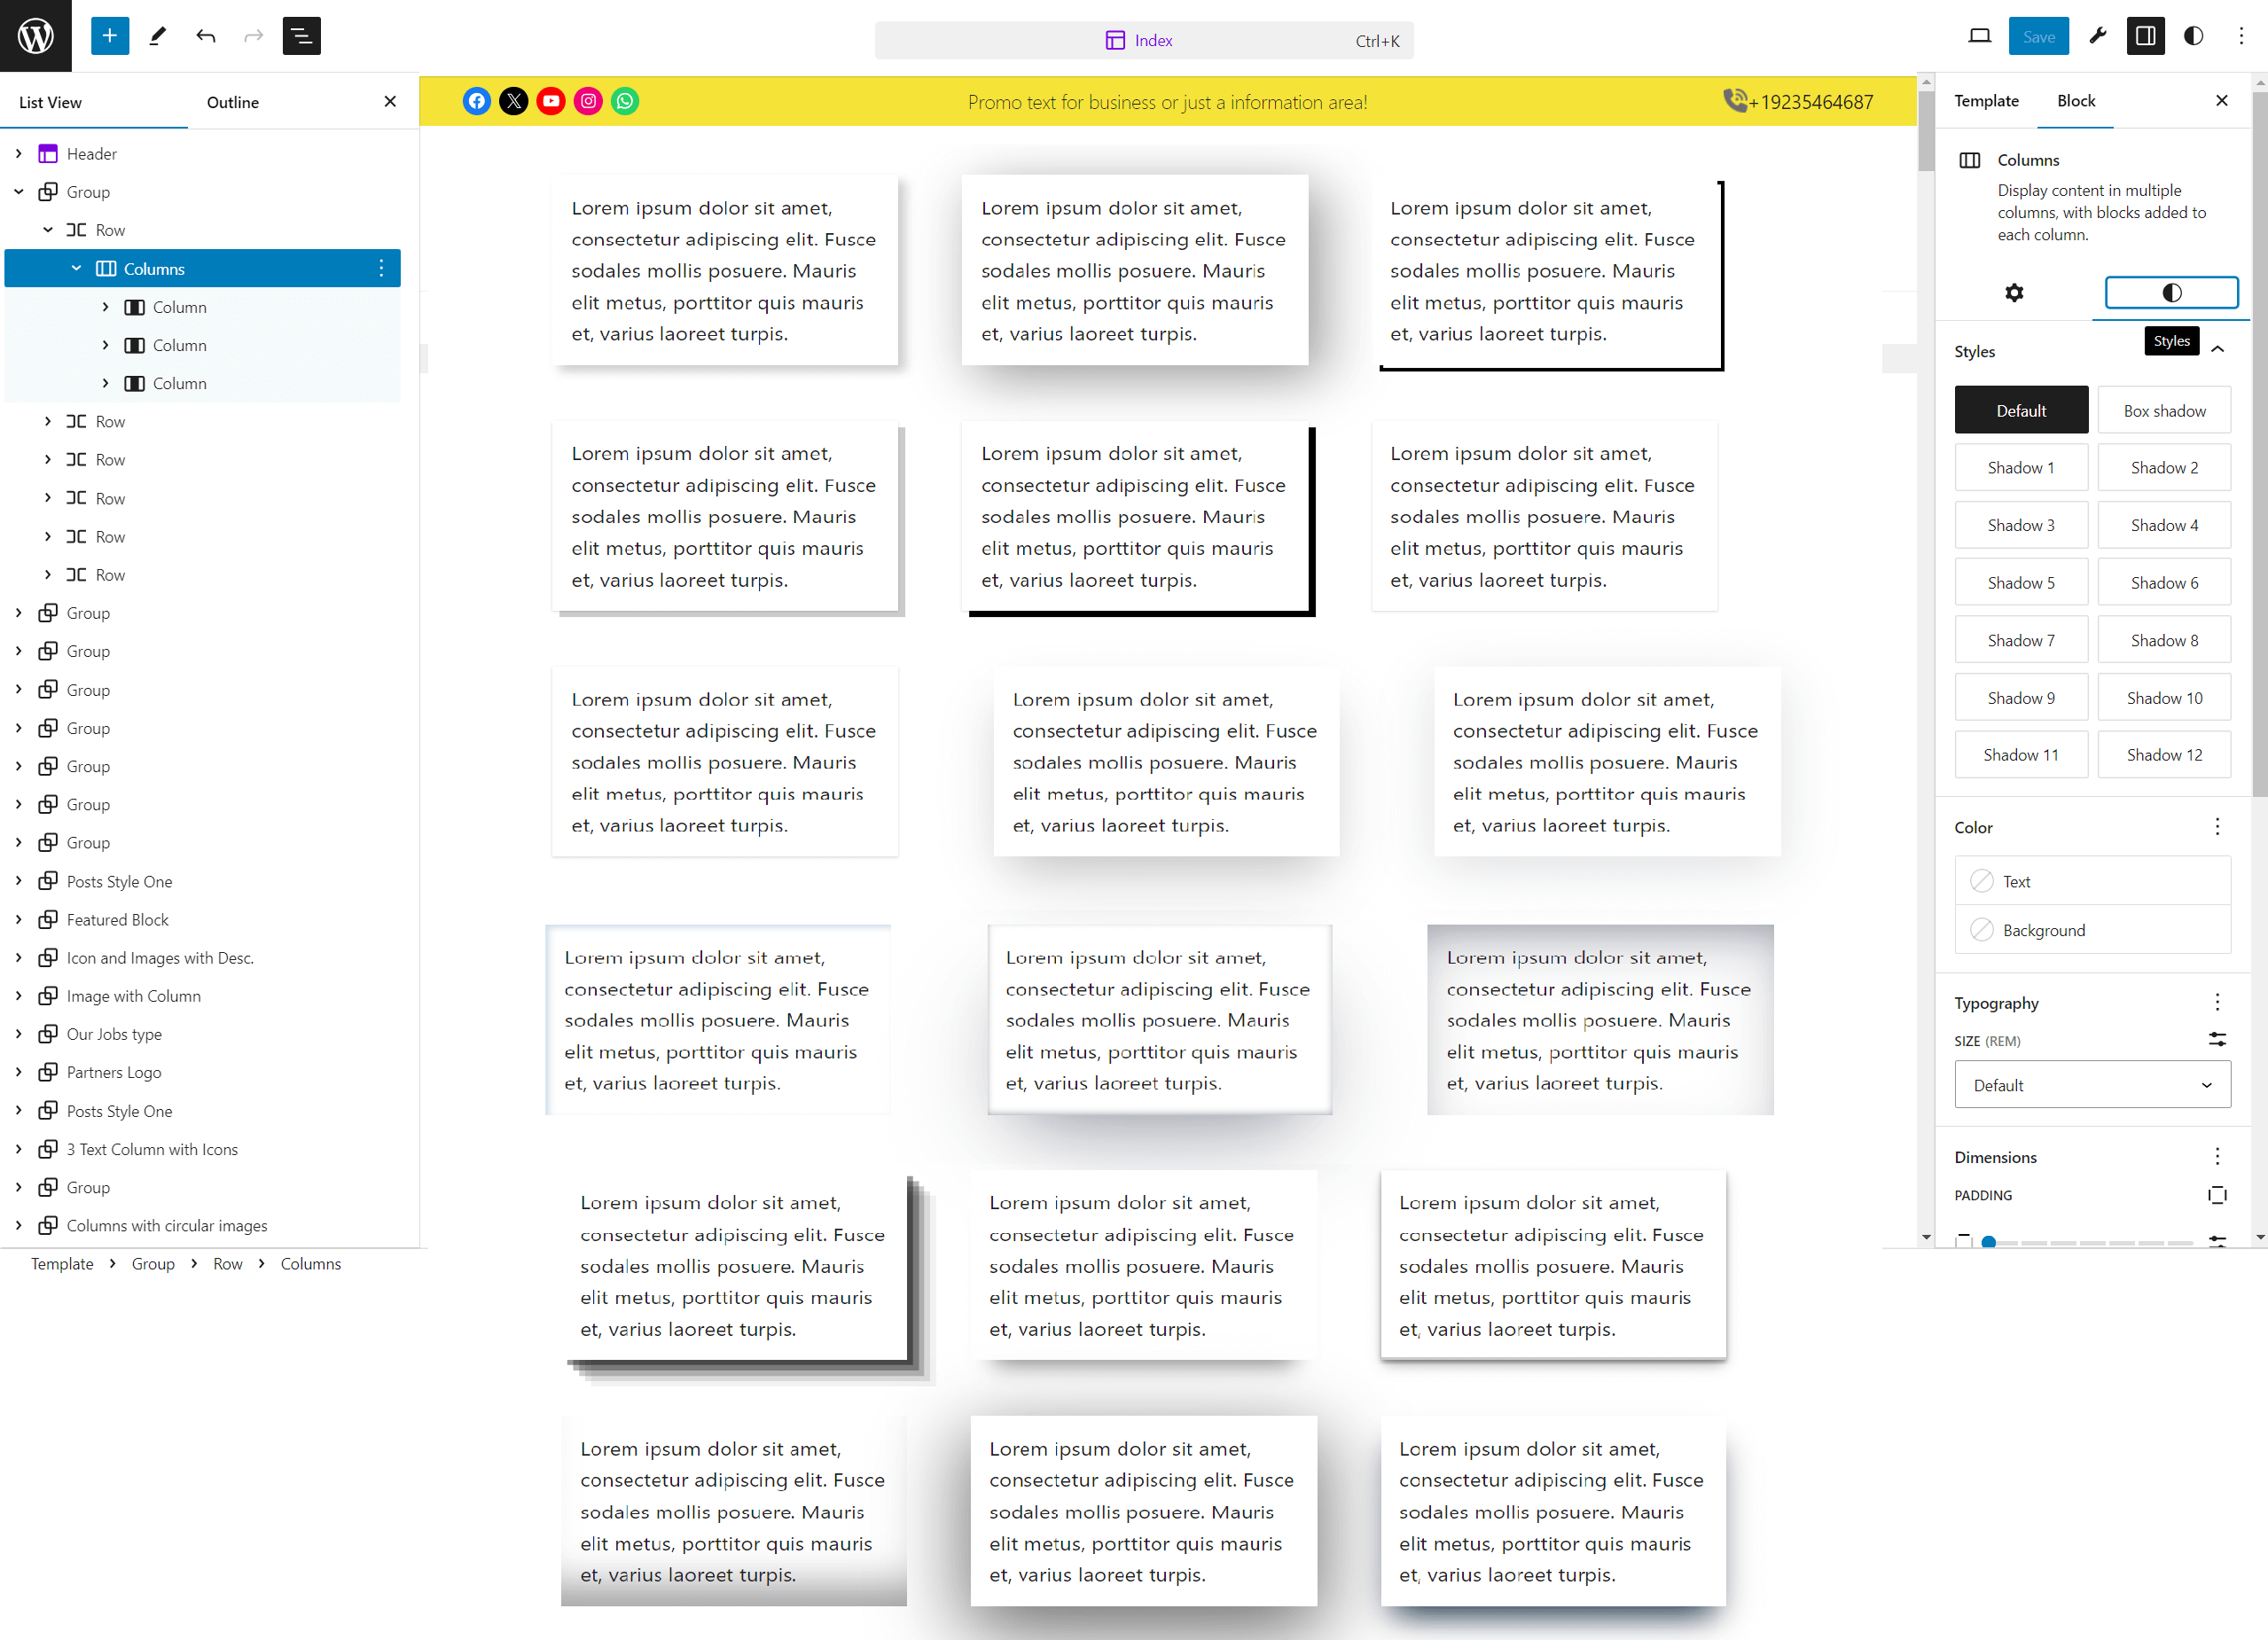Choose the Box shadow style
This screenshot has width=2268, height=1640.
click(x=2164, y=411)
